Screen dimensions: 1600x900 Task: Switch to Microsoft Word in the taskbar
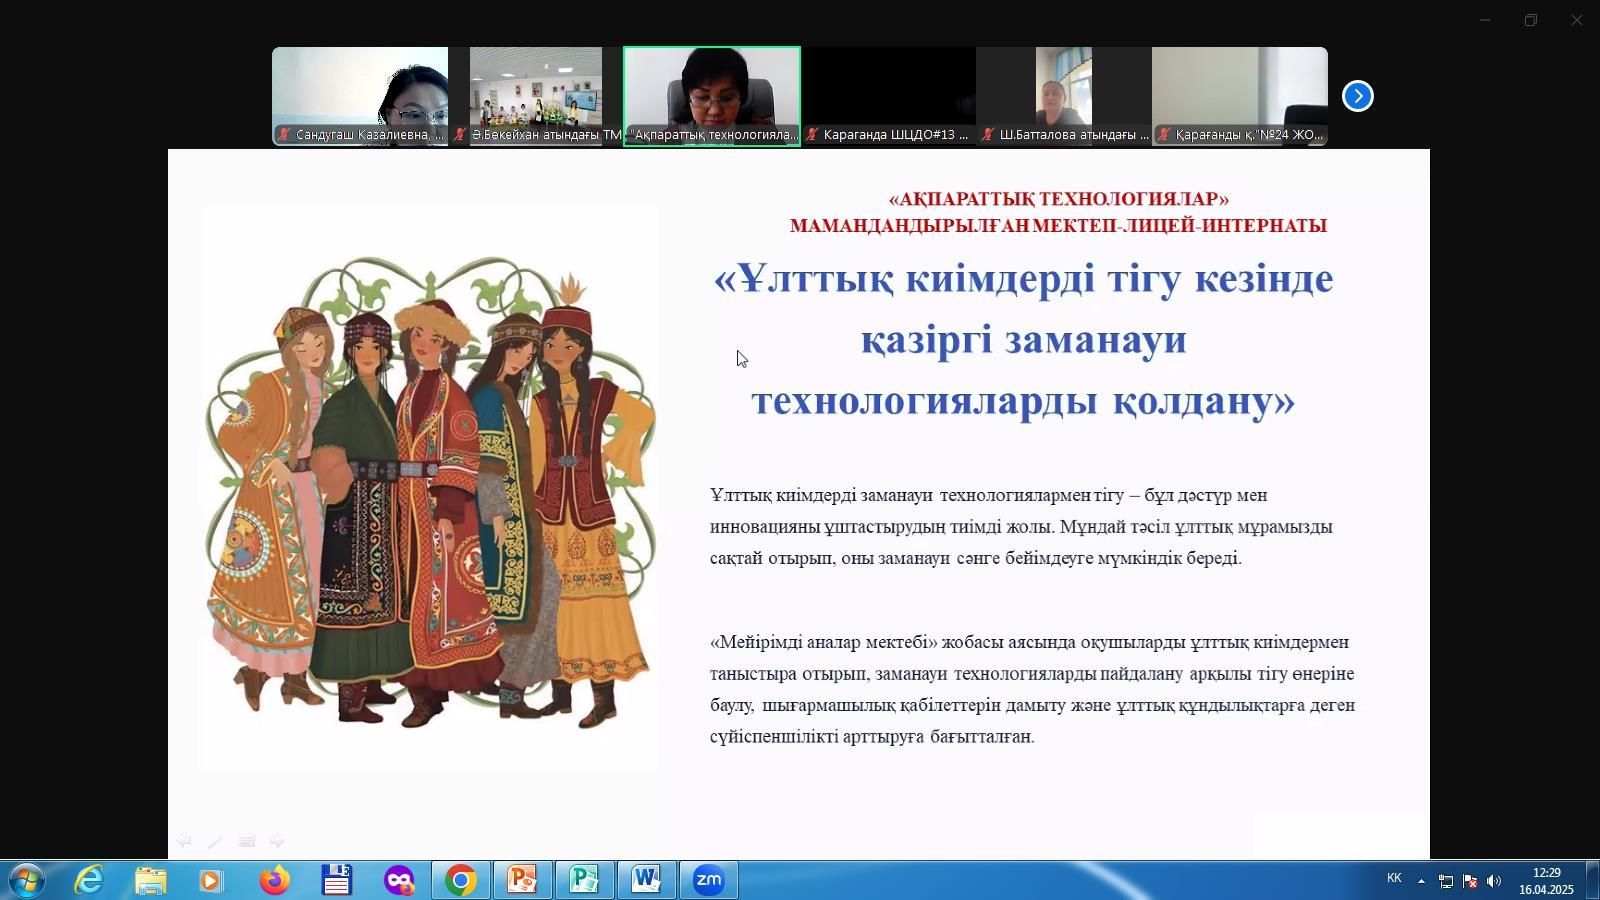pyautogui.click(x=646, y=880)
